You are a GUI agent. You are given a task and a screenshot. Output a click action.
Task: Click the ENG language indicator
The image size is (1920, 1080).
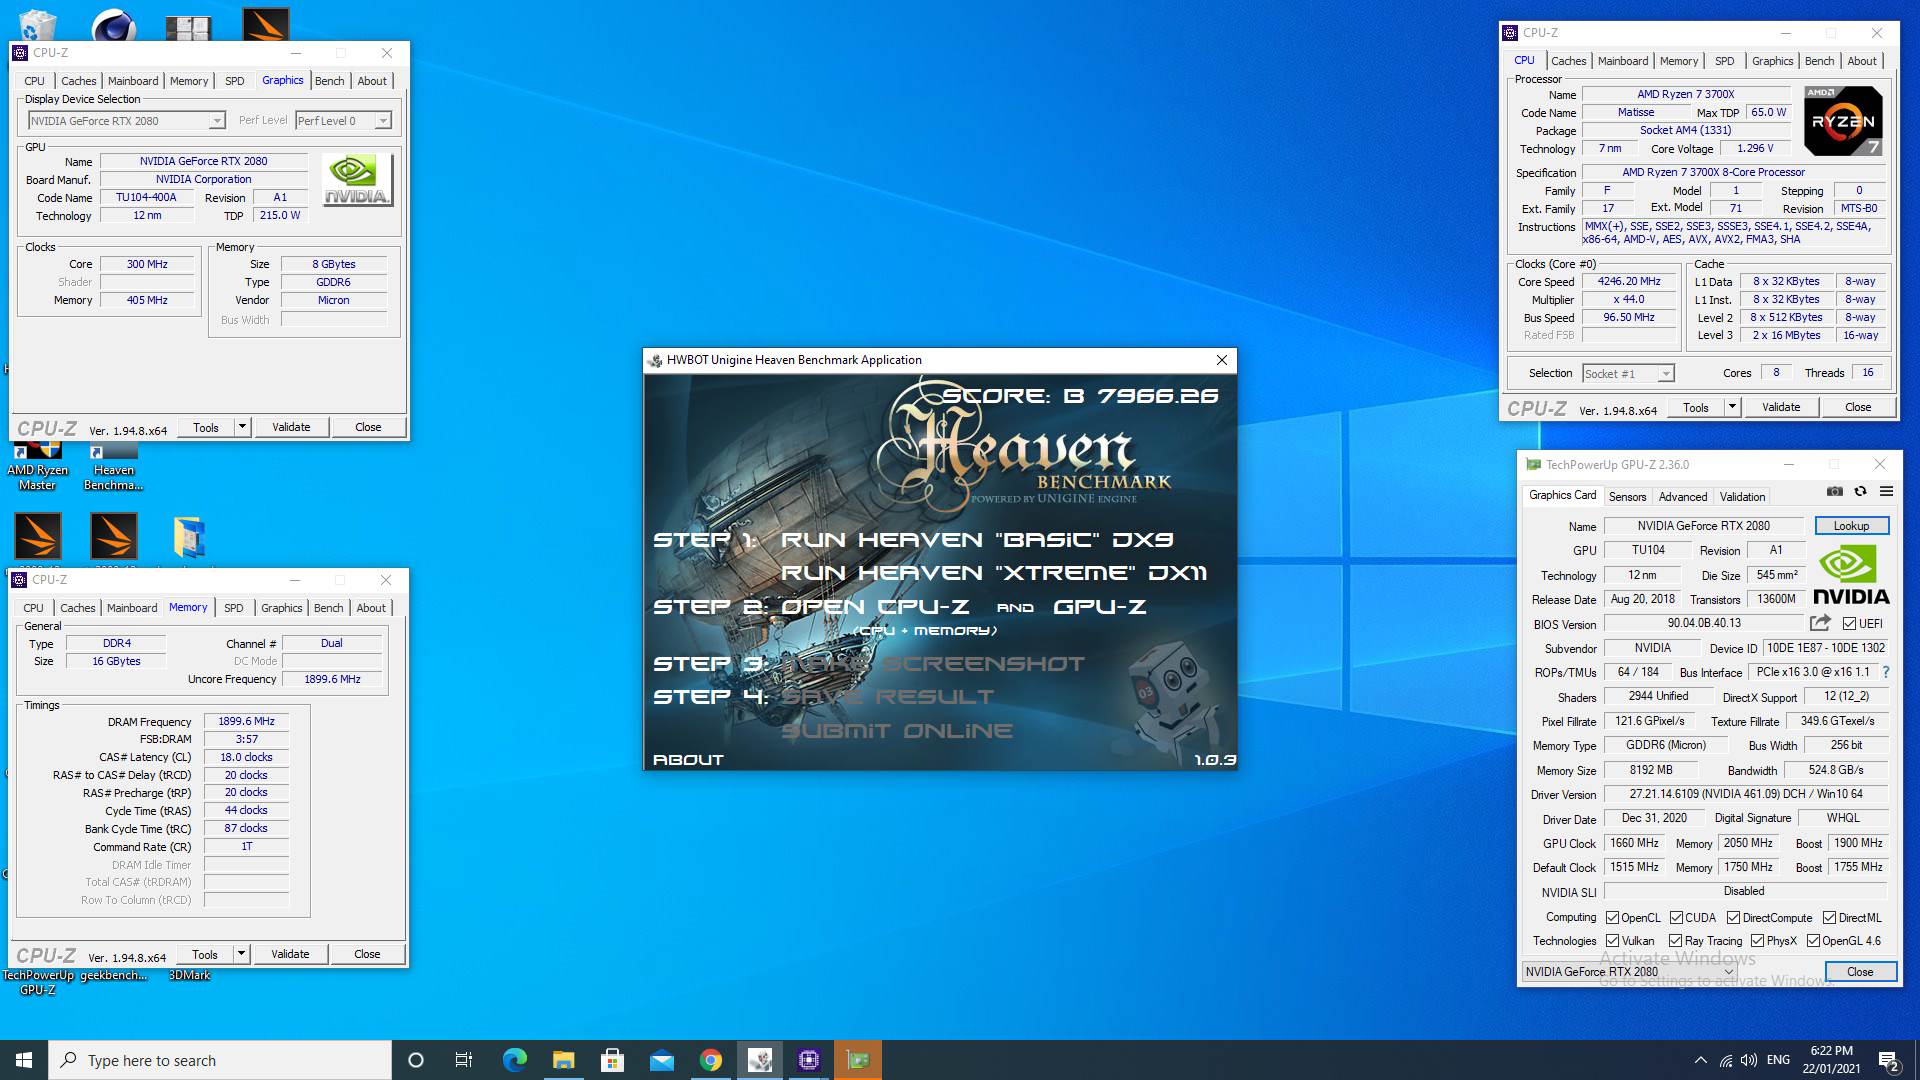click(x=1778, y=1060)
